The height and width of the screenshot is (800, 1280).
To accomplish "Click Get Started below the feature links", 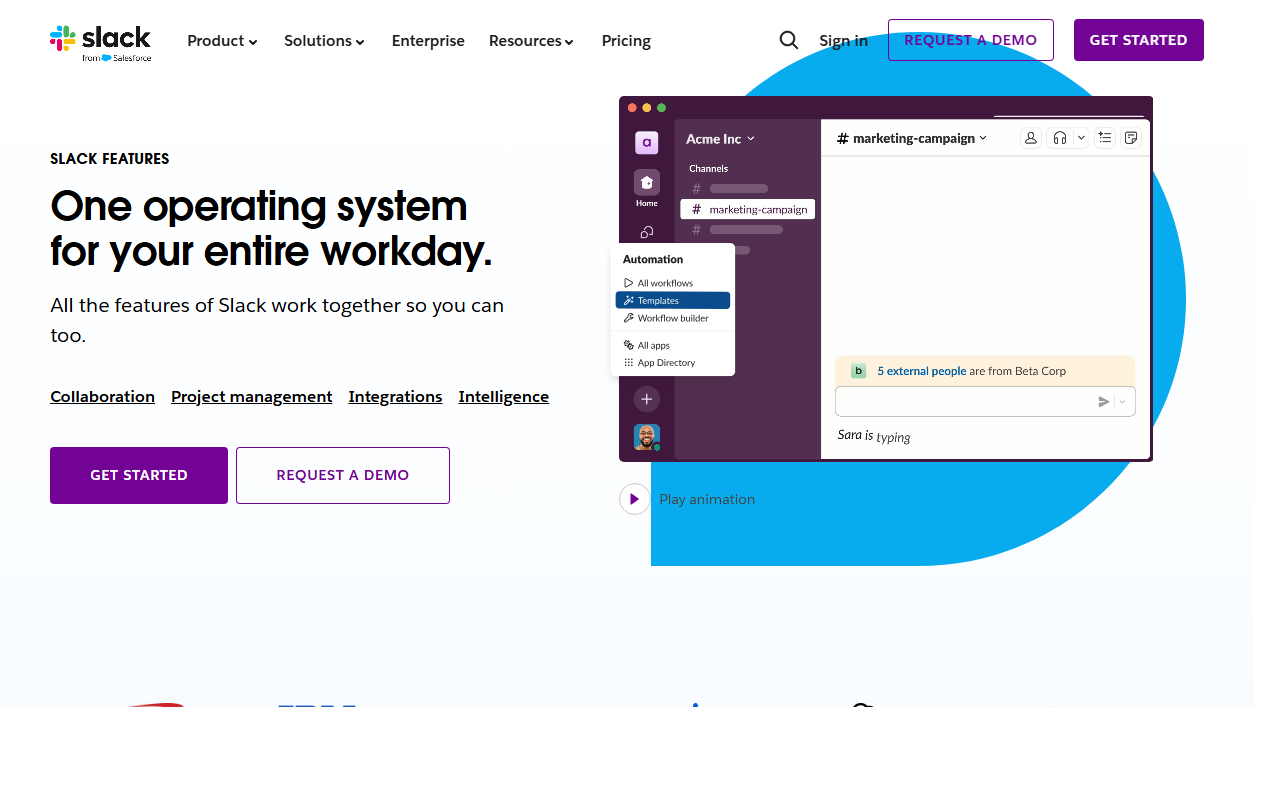I will (139, 475).
